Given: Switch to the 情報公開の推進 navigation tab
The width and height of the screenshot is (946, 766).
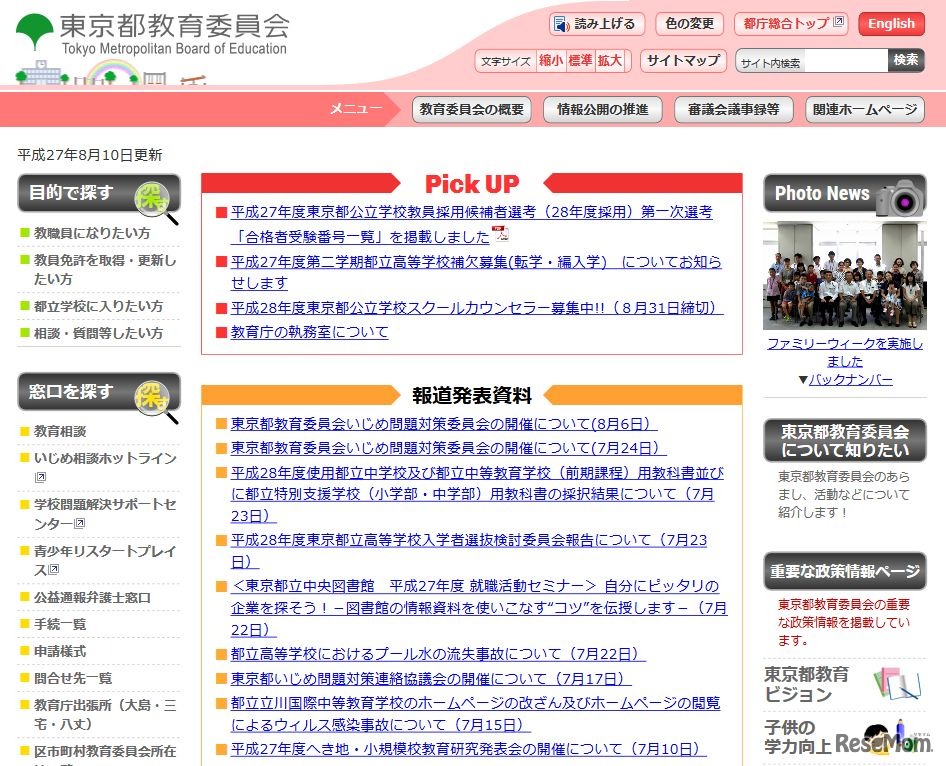Looking at the screenshot, I should pos(602,110).
